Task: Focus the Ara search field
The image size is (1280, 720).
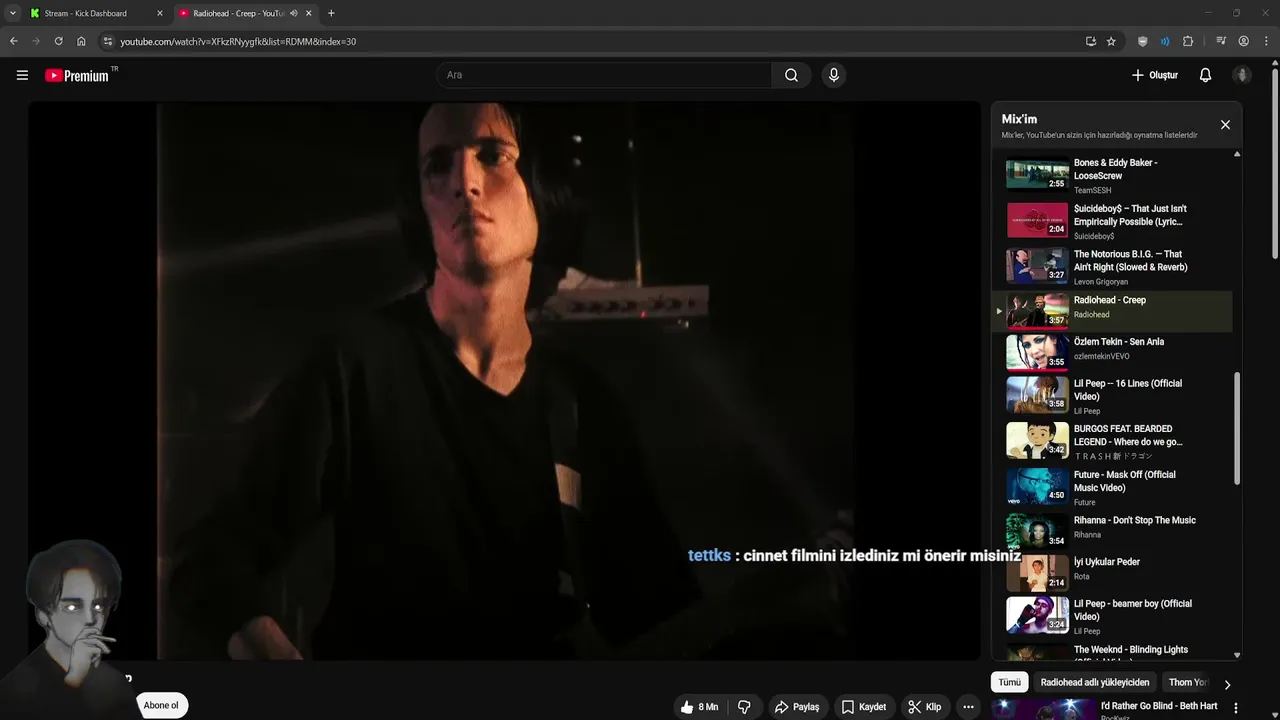Action: [603, 75]
